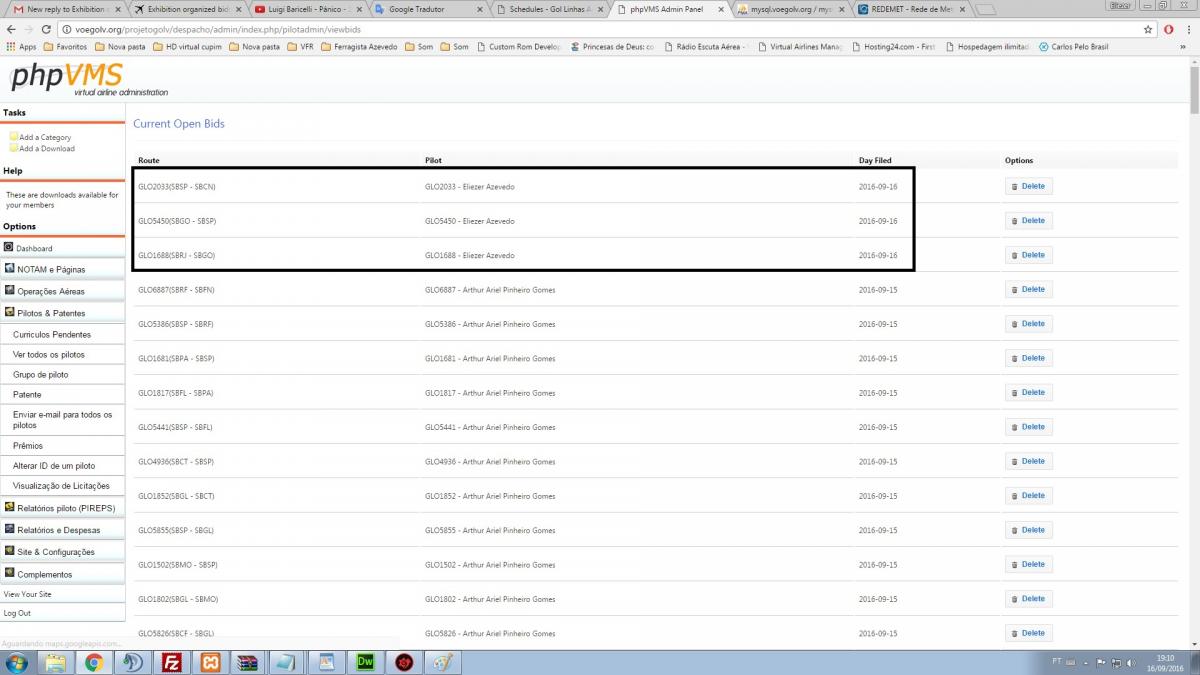Screen dimensions: 1200x675
Task: Expand the Site & Configurações section
Action: [62, 552]
